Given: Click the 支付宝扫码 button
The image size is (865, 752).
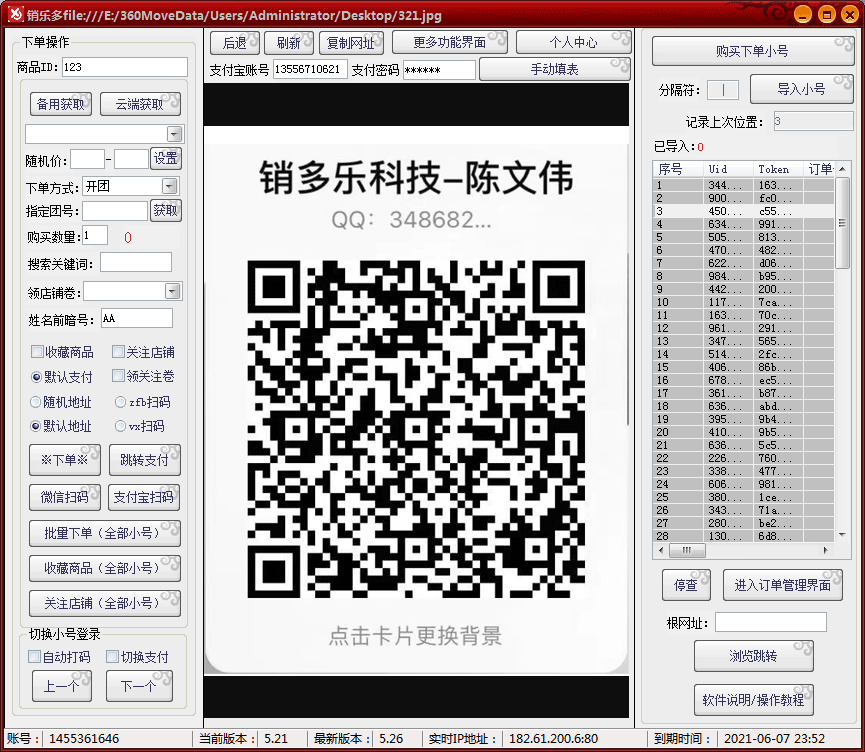Looking at the screenshot, I should tap(143, 497).
